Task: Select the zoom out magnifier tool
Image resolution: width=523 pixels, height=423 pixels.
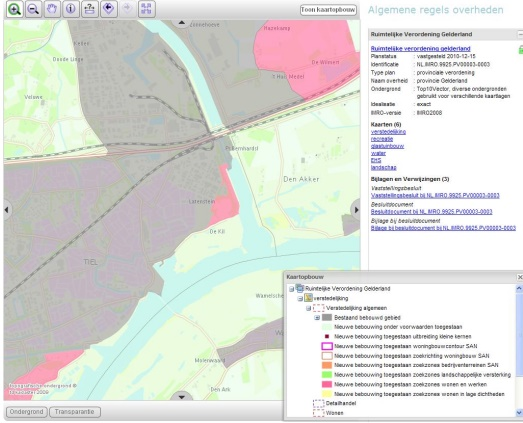Action: [33, 9]
